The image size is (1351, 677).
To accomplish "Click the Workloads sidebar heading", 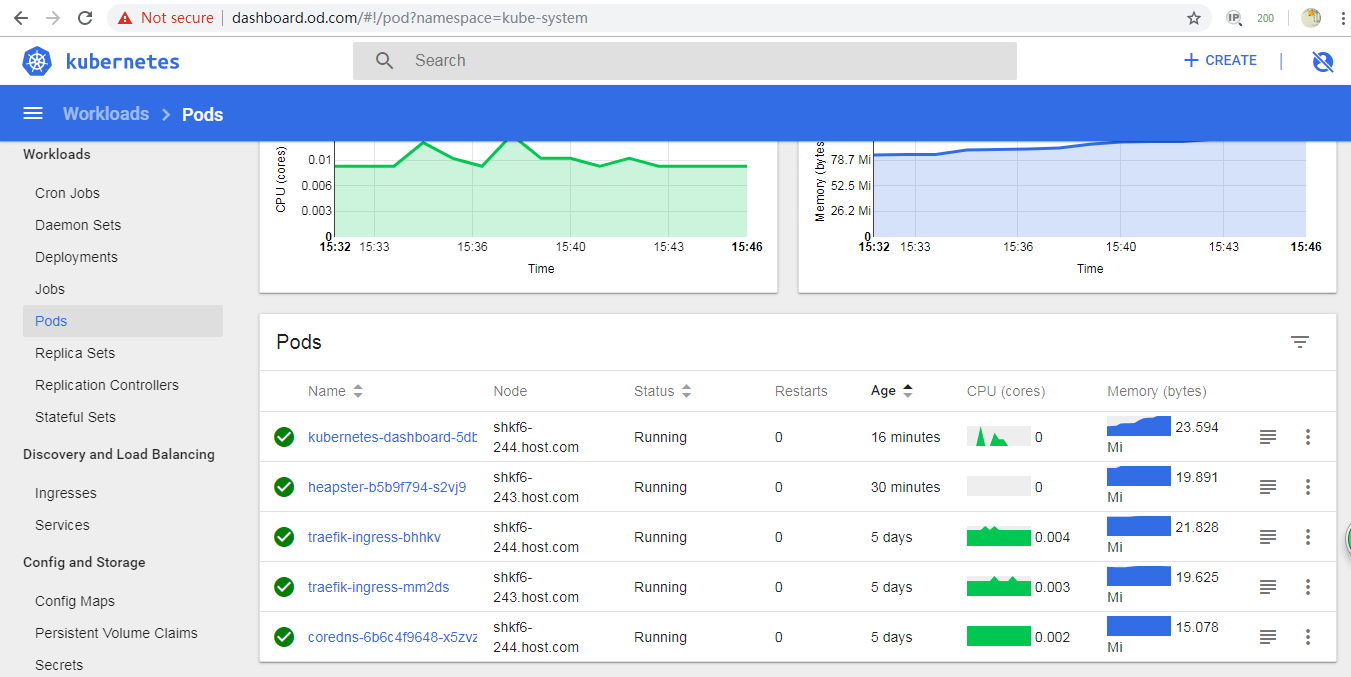I will coord(57,154).
